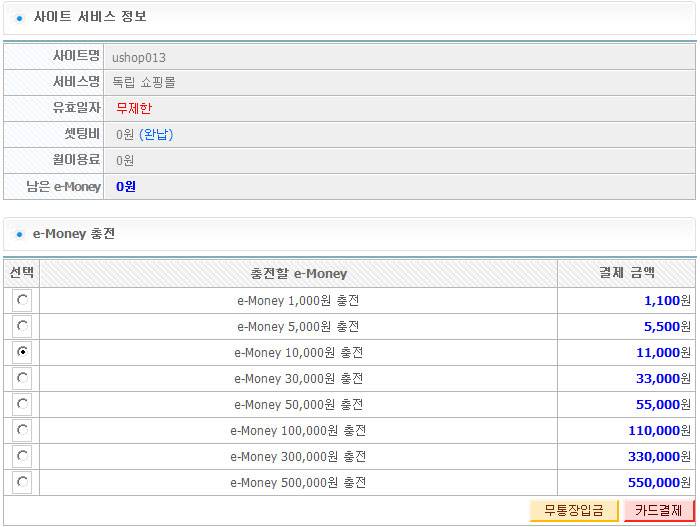The image size is (700, 527).
Task: Click the blue bullet beside 사이트 서비스 정보
Action: point(19,18)
